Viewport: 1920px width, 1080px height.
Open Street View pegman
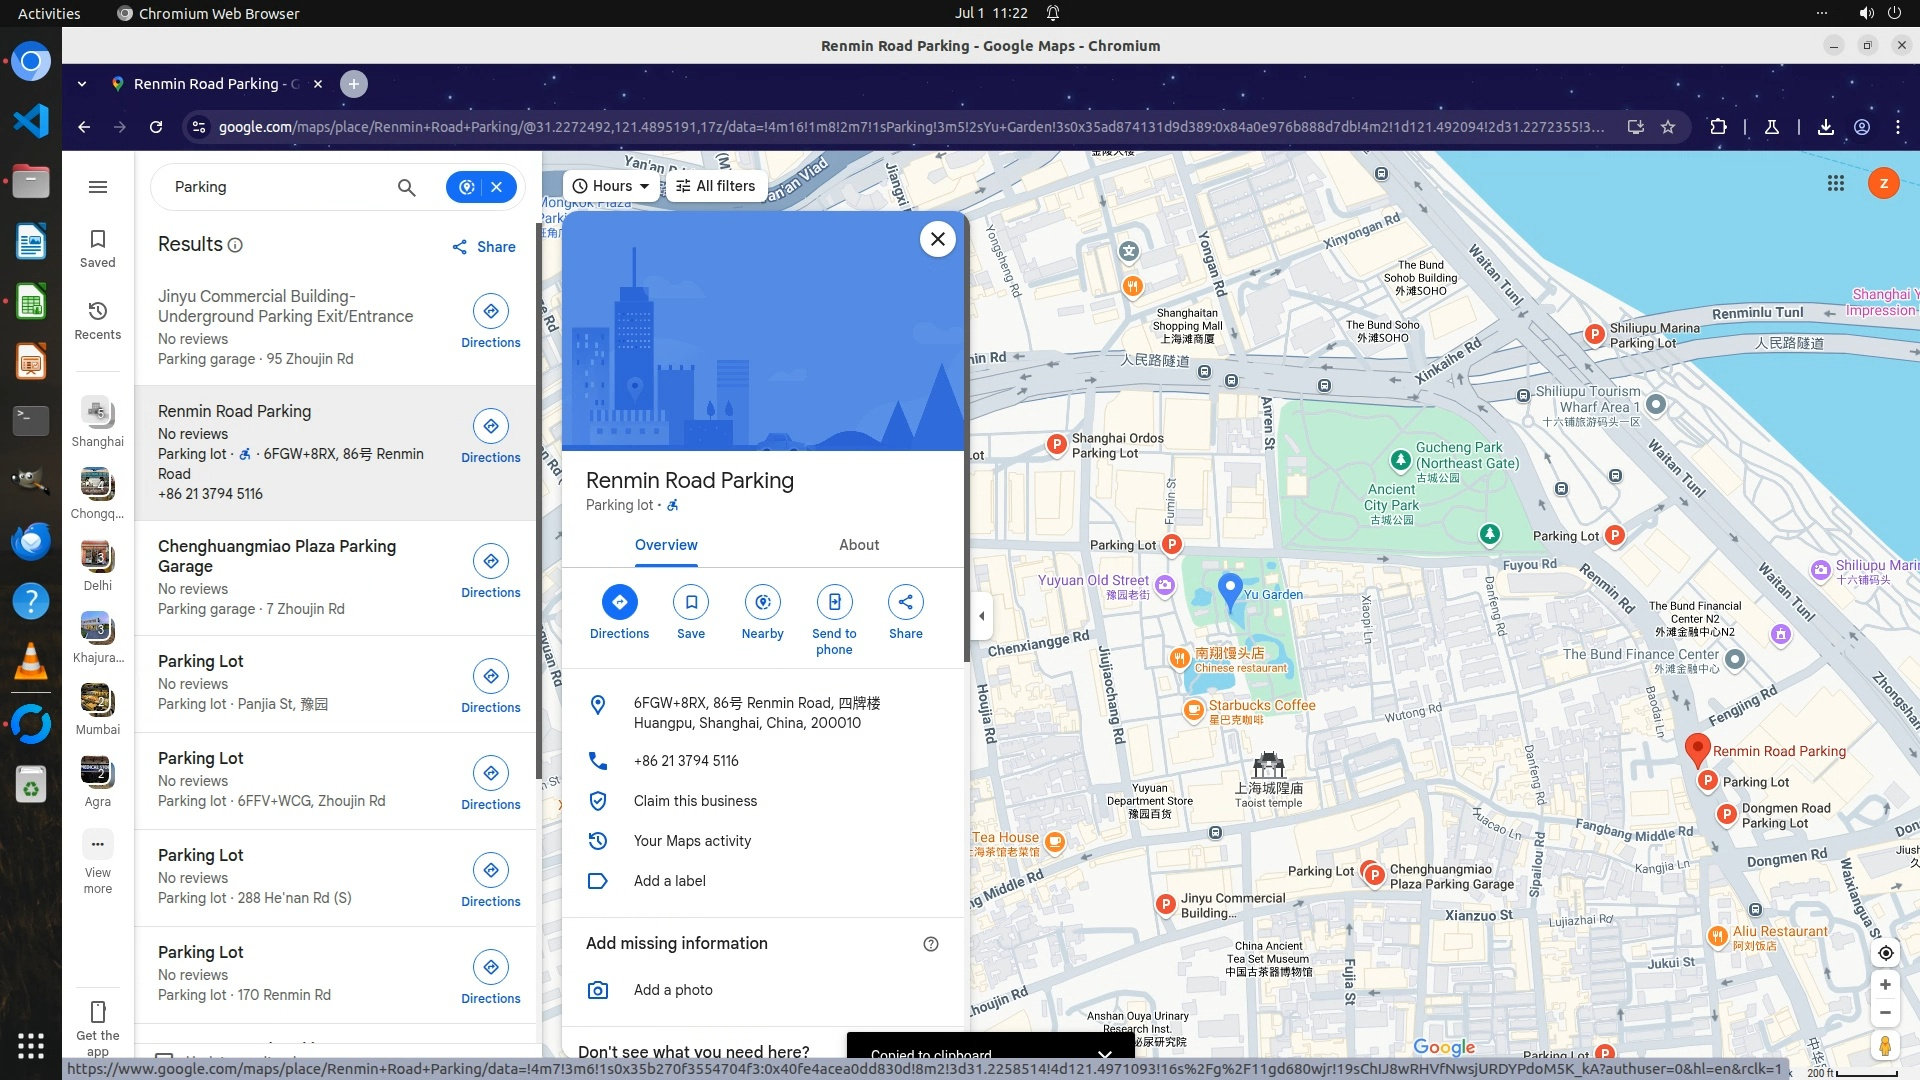coord(1885,1046)
